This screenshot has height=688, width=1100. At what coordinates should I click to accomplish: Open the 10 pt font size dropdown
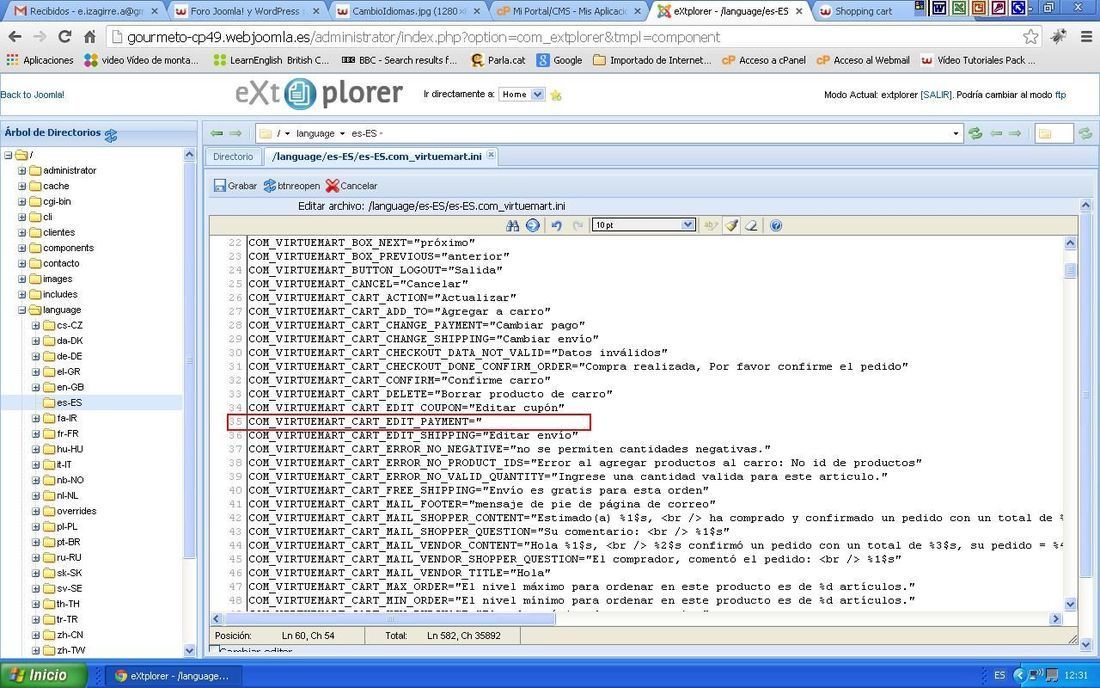[x=643, y=225]
